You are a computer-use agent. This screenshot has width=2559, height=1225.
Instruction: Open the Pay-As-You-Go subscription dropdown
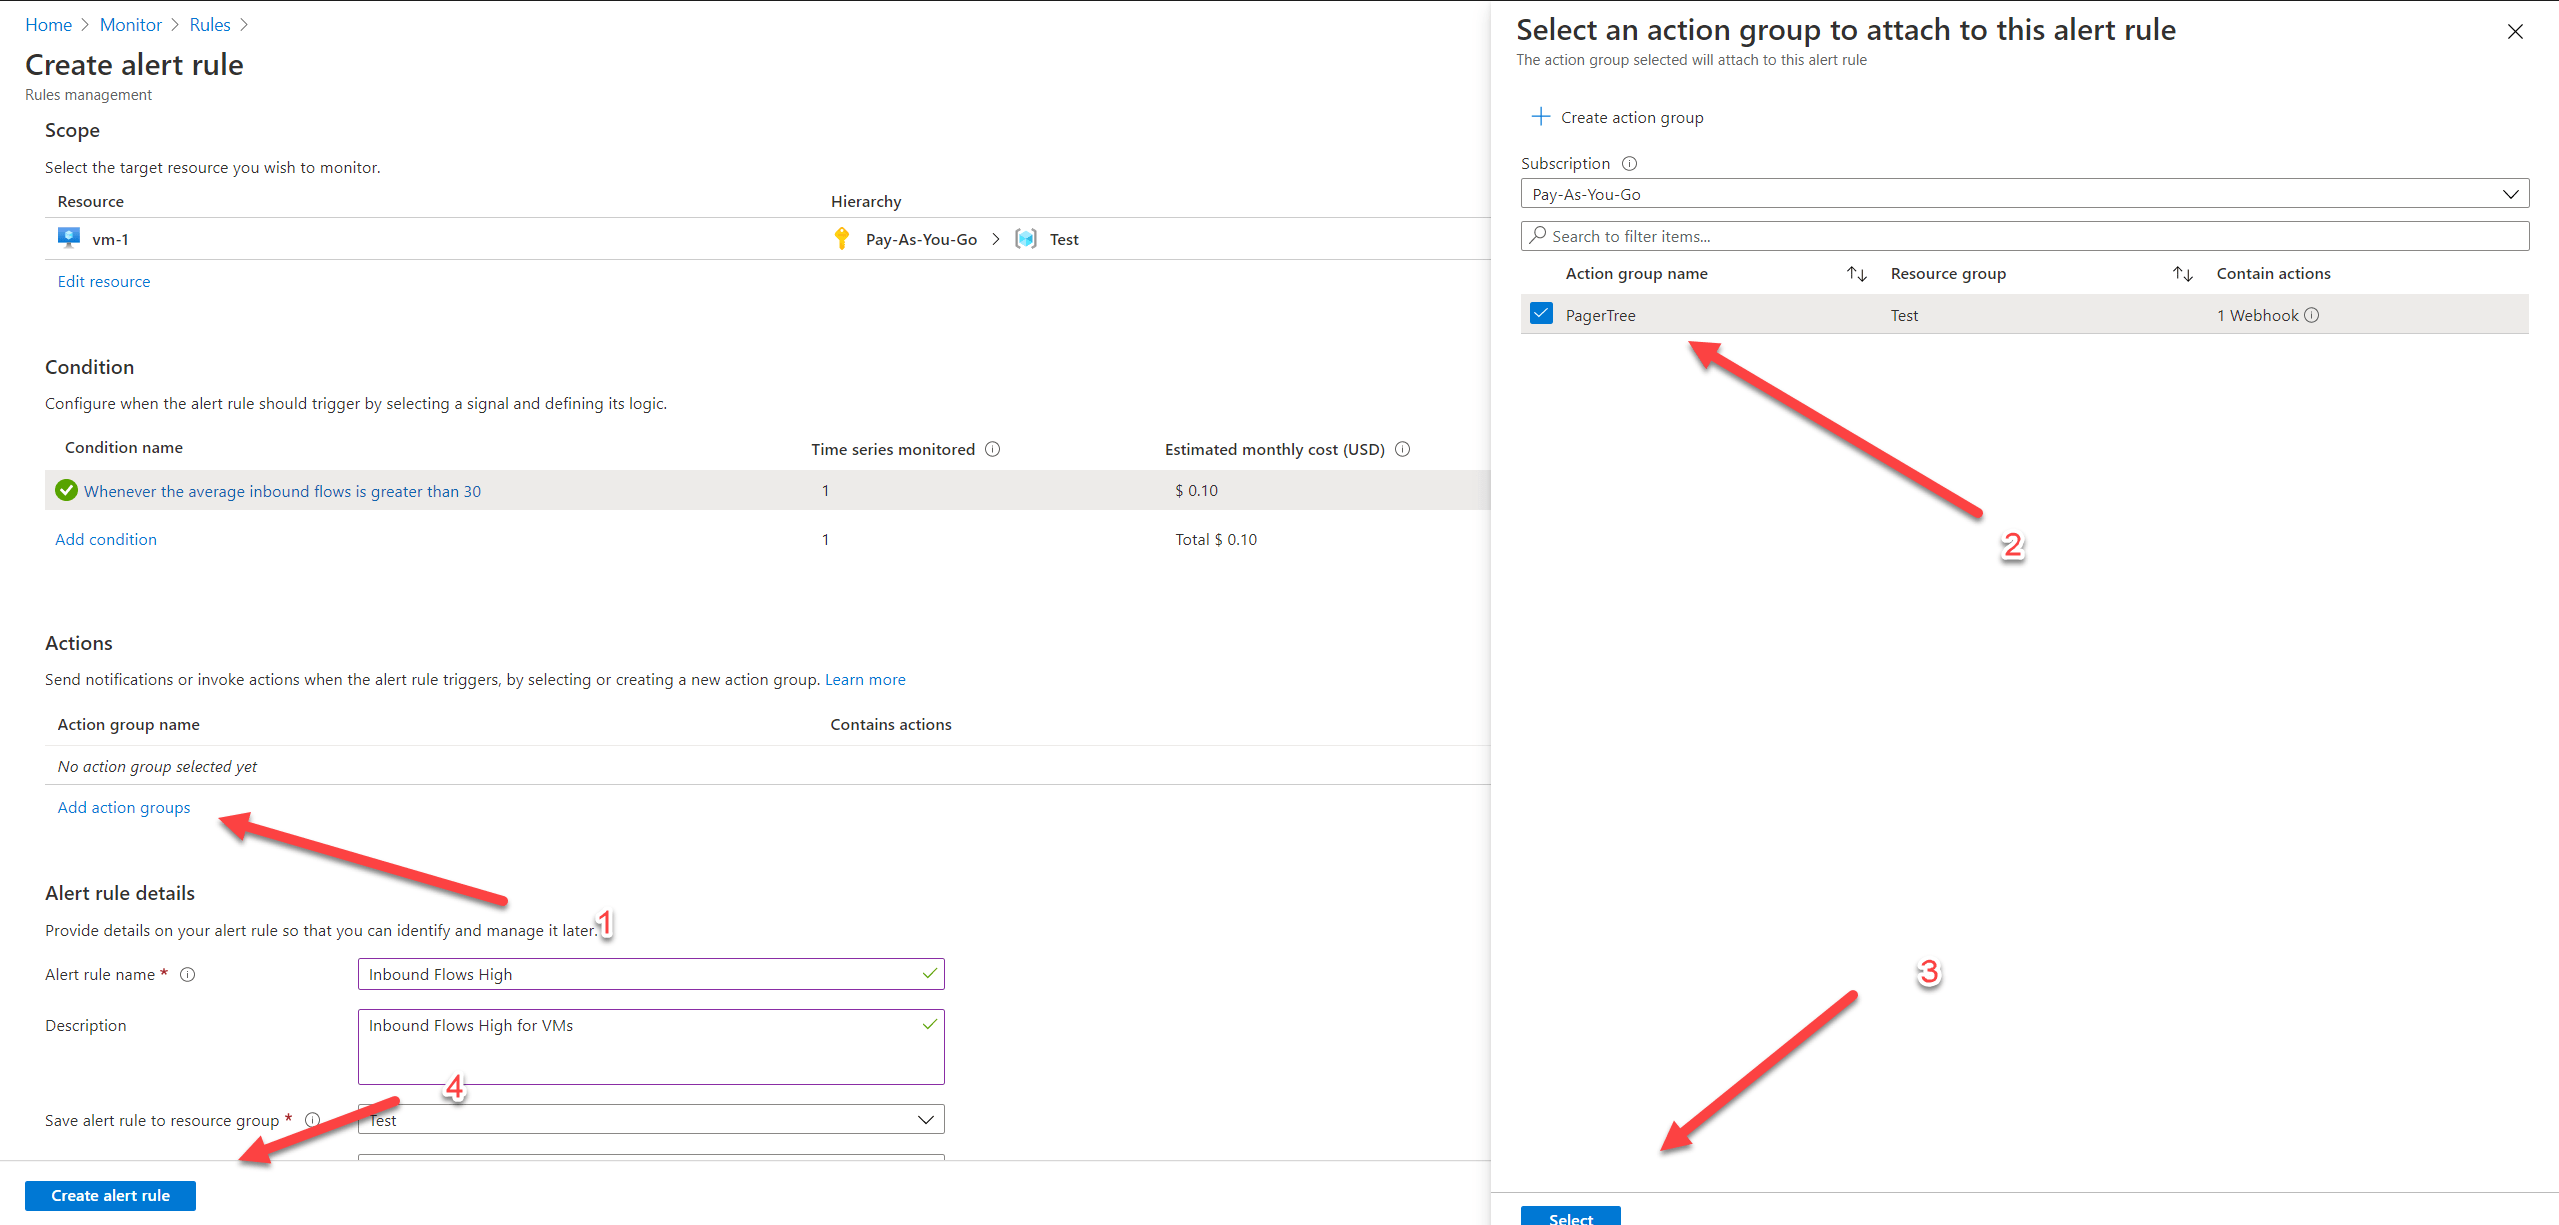coord(2024,194)
